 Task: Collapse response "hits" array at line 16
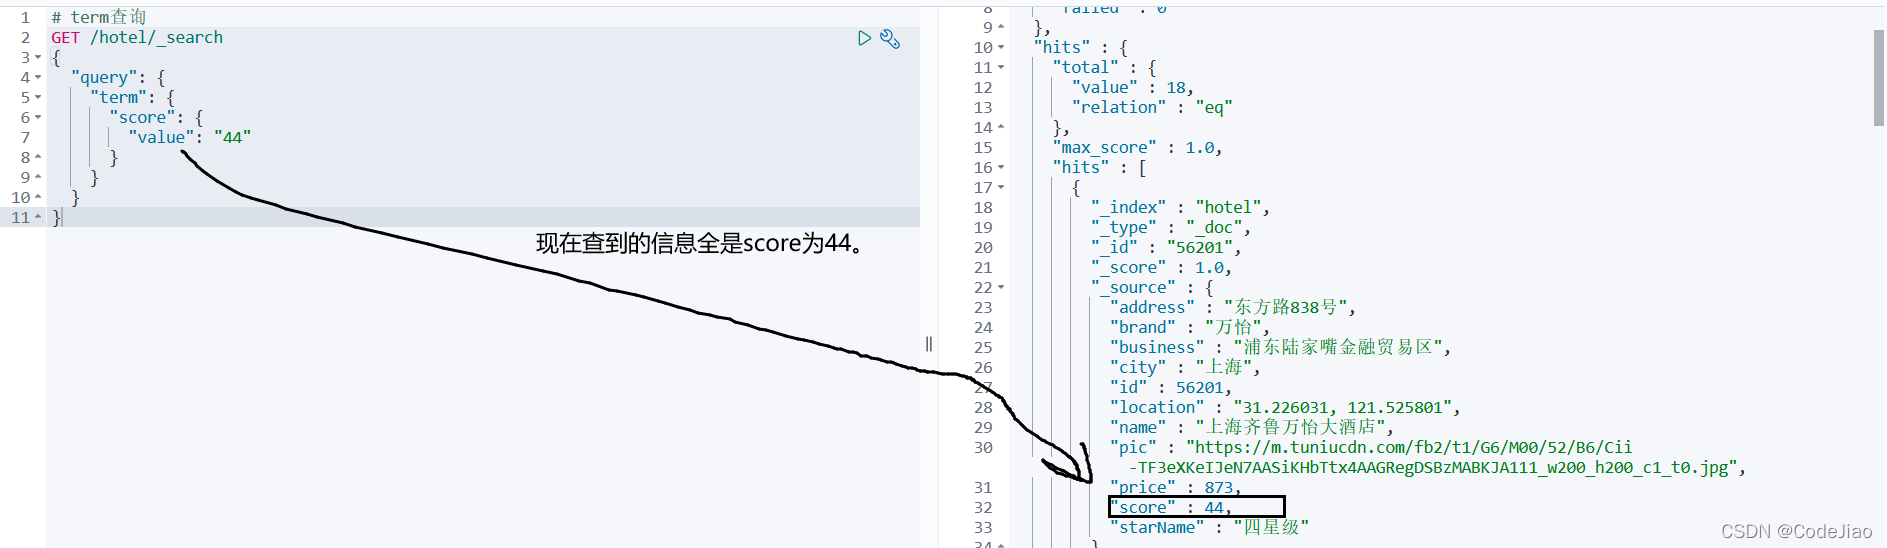click(1001, 167)
